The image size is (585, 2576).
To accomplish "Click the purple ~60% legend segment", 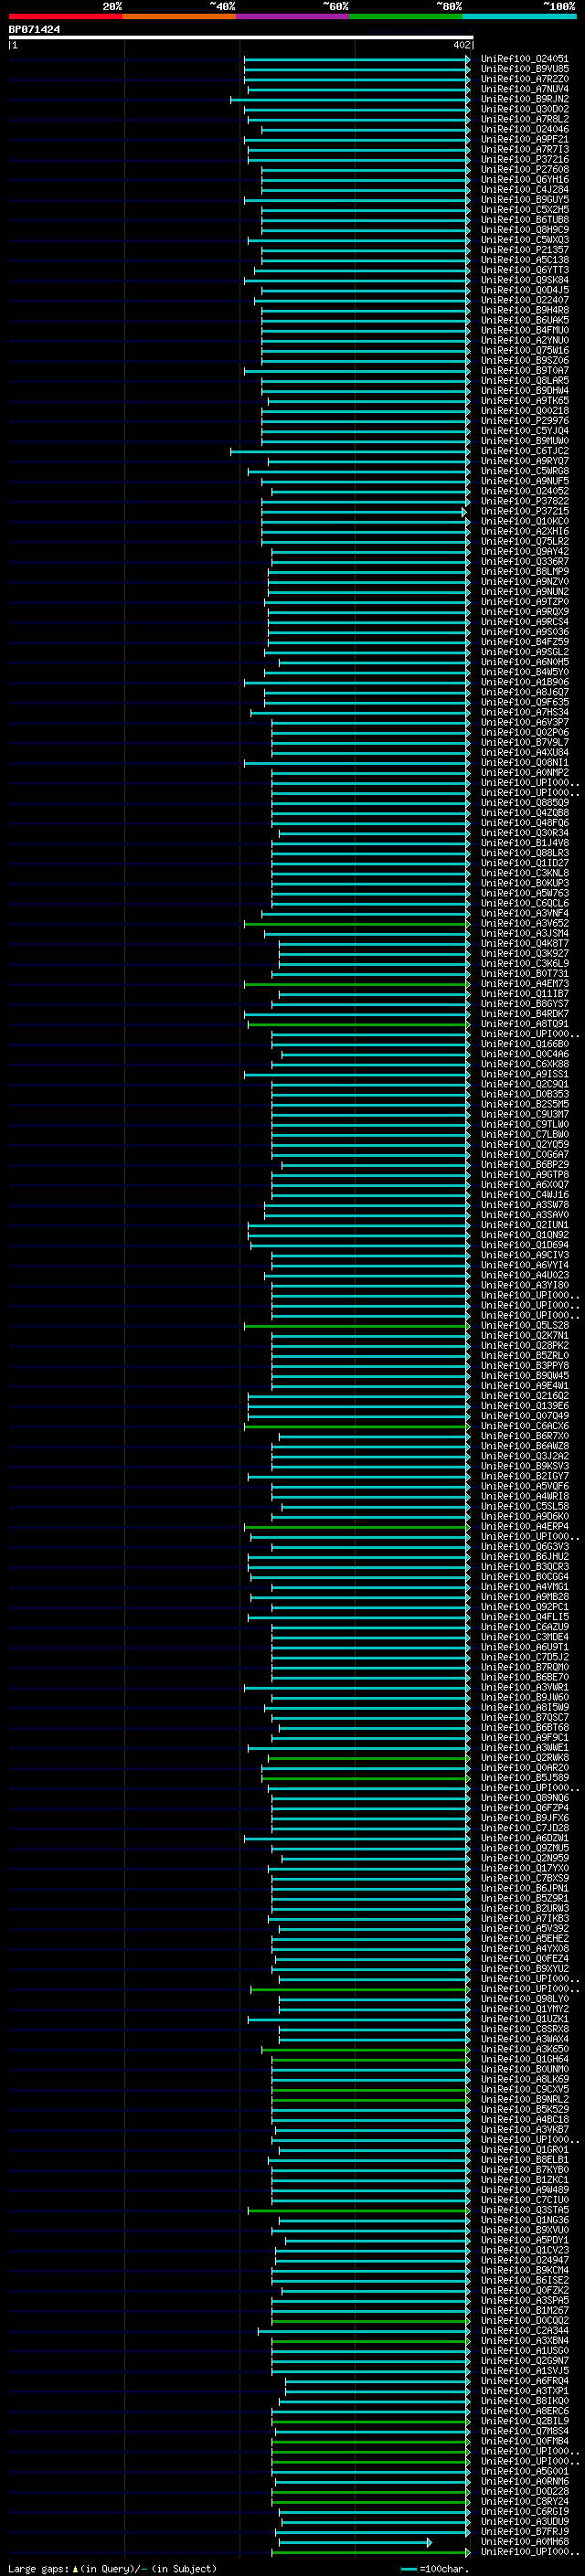I will coord(293,16).
